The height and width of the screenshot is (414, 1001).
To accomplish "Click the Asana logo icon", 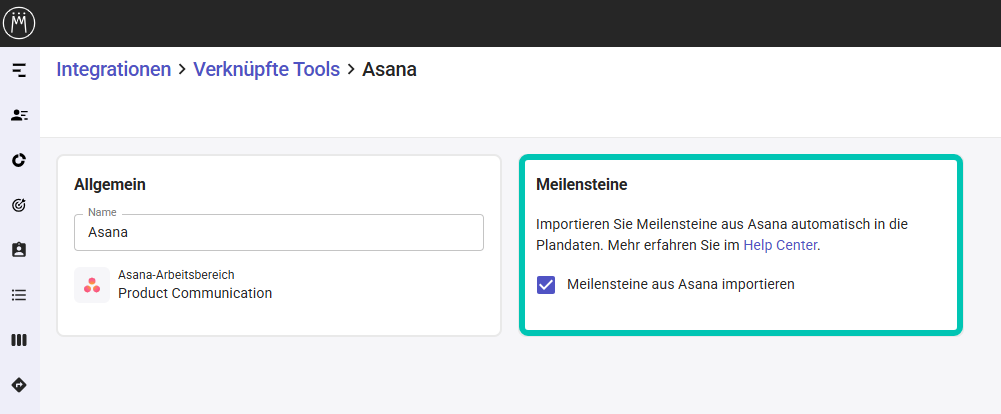I will (x=92, y=285).
